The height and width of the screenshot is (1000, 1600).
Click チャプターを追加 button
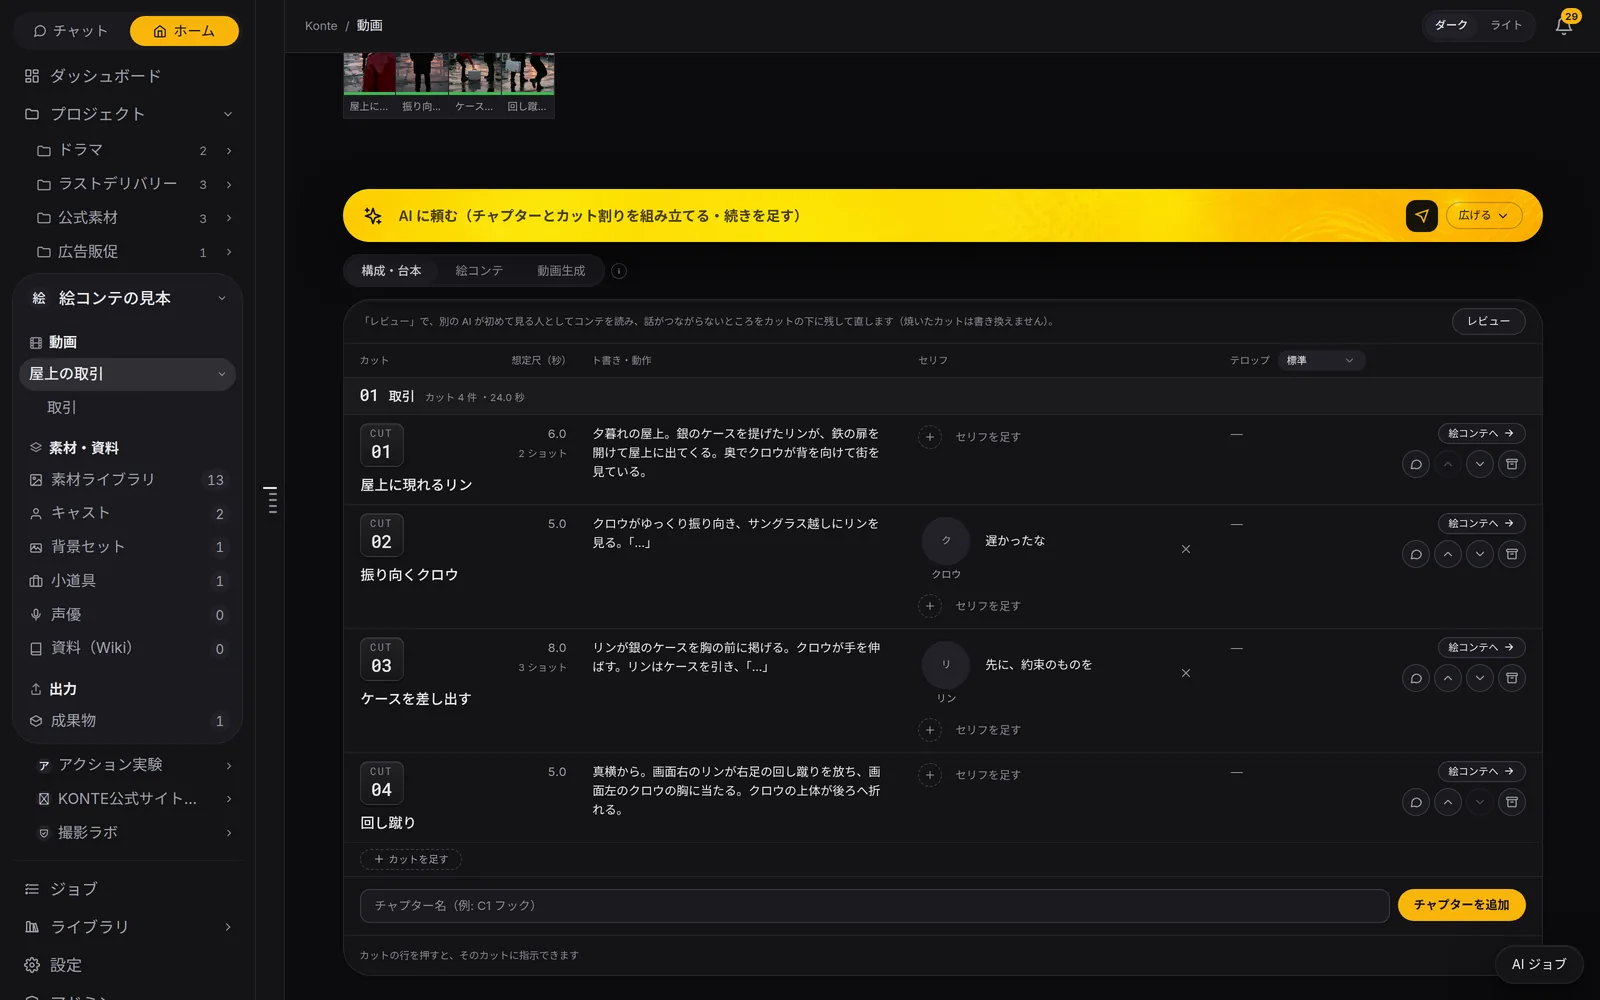1461,905
